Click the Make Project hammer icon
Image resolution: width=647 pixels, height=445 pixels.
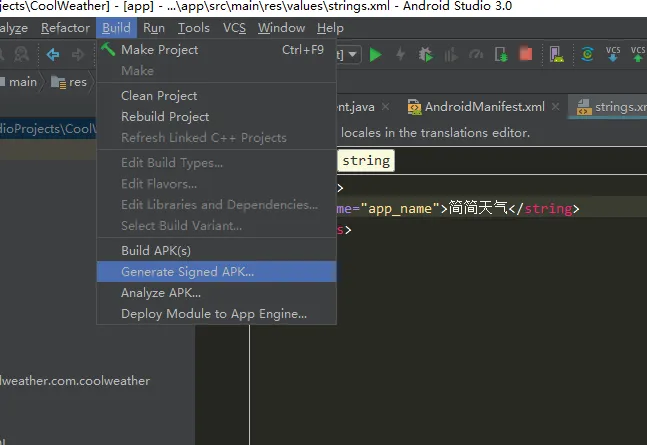(x=108, y=50)
